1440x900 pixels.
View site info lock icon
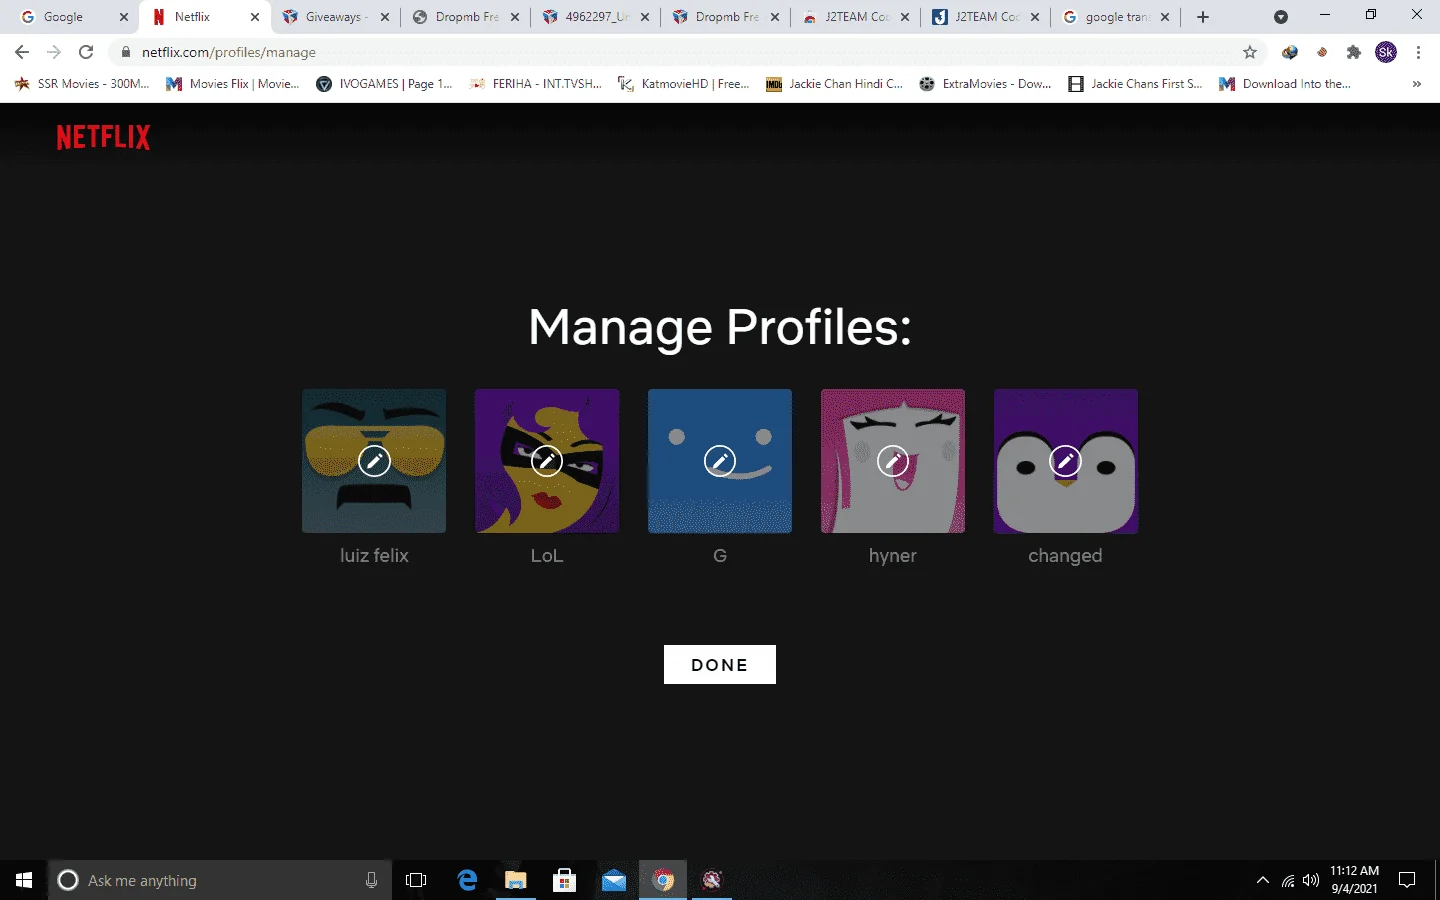click(x=125, y=52)
